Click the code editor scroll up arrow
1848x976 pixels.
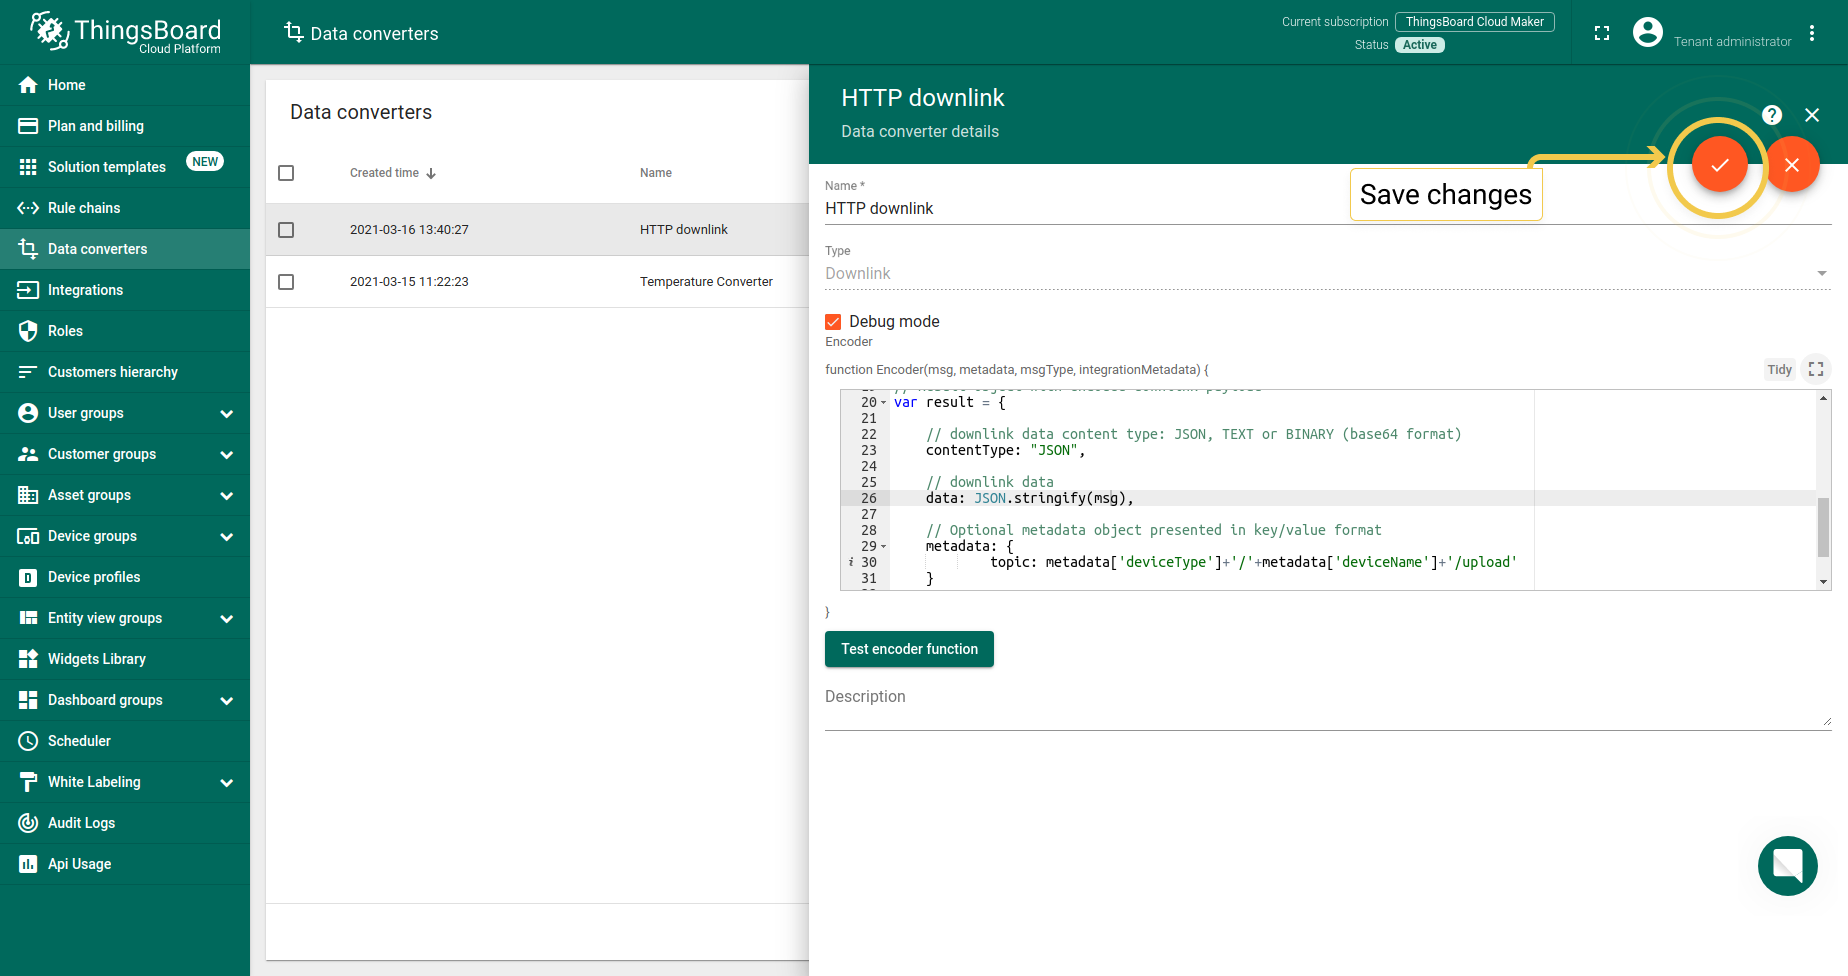1823,398
